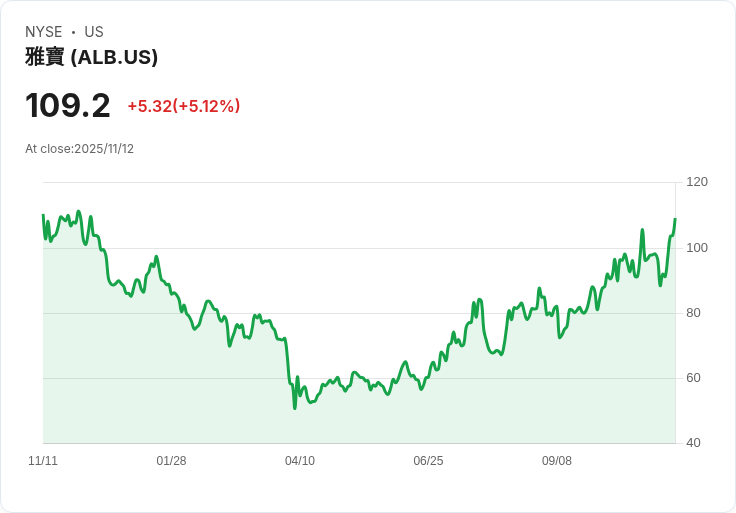The image size is (736, 513).
Task: Click the 雅寶 (ALB.US) stock title
Action: [x=91, y=58]
